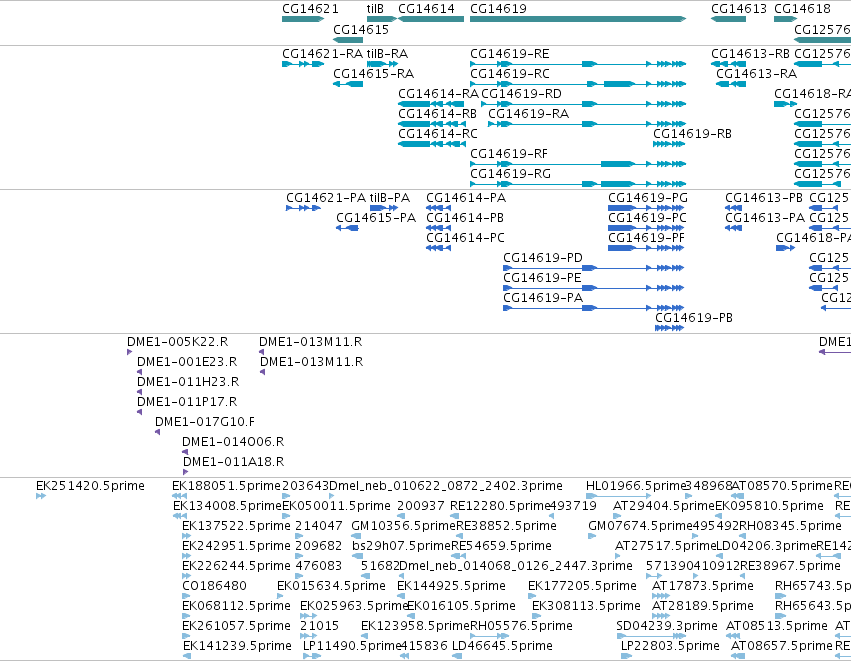
Task: Open the CG14615-RA transcript
Action: coord(348,84)
